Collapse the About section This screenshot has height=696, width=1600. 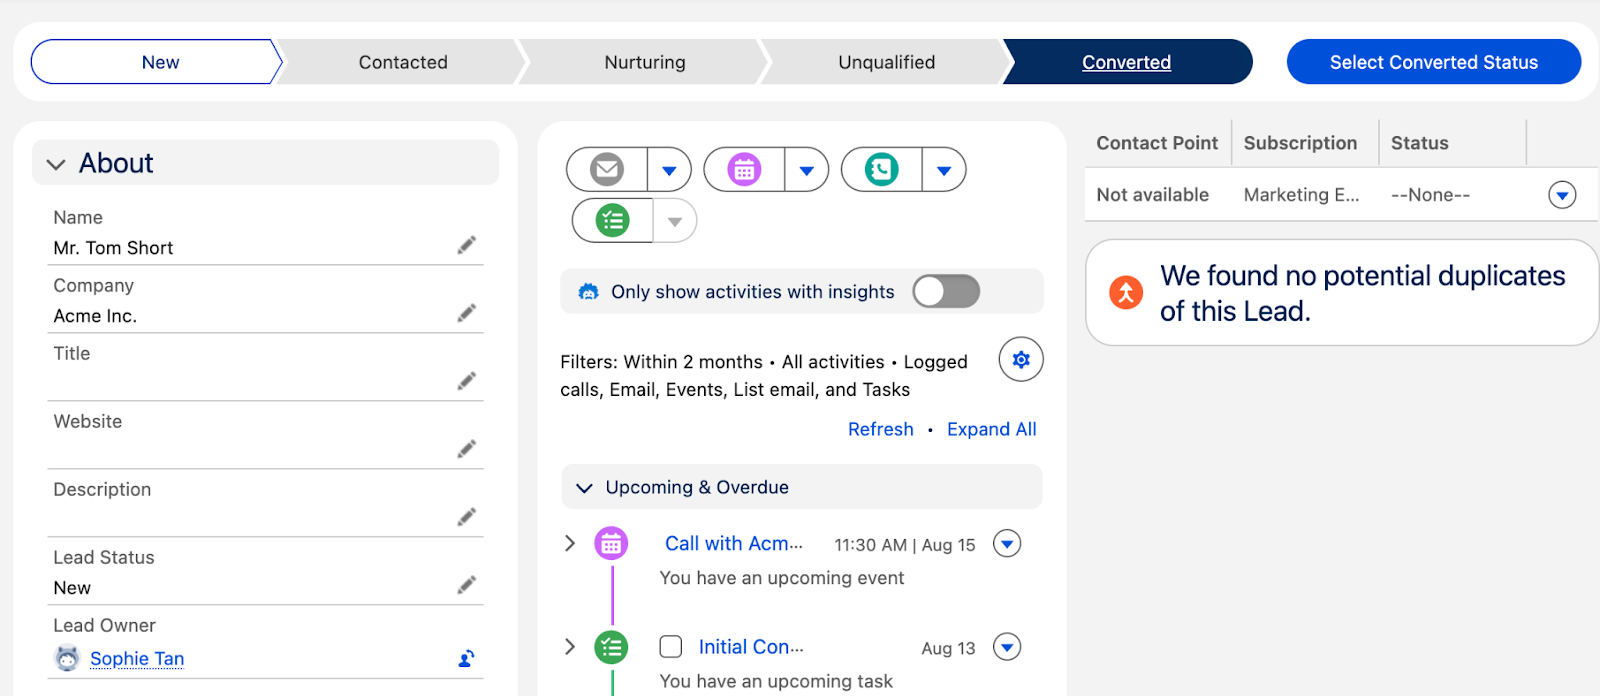coord(55,163)
